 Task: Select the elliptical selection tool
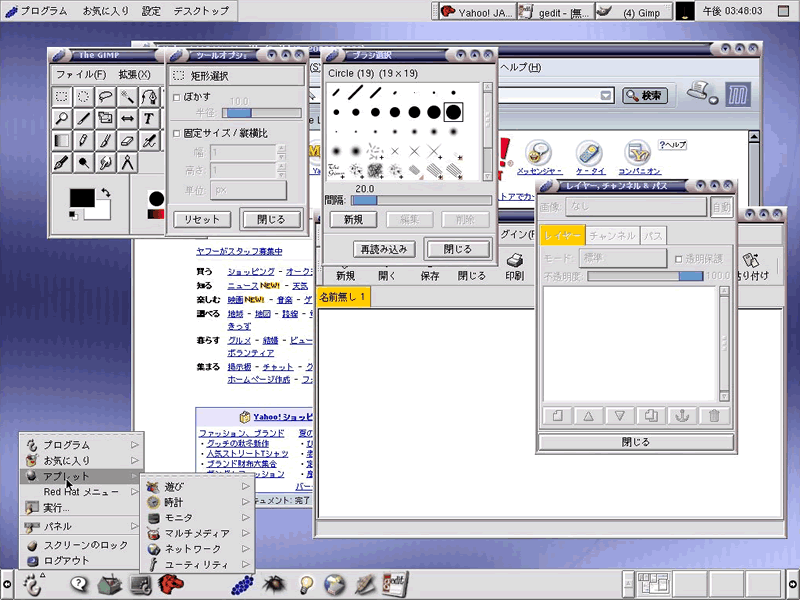(x=84, y=97)
